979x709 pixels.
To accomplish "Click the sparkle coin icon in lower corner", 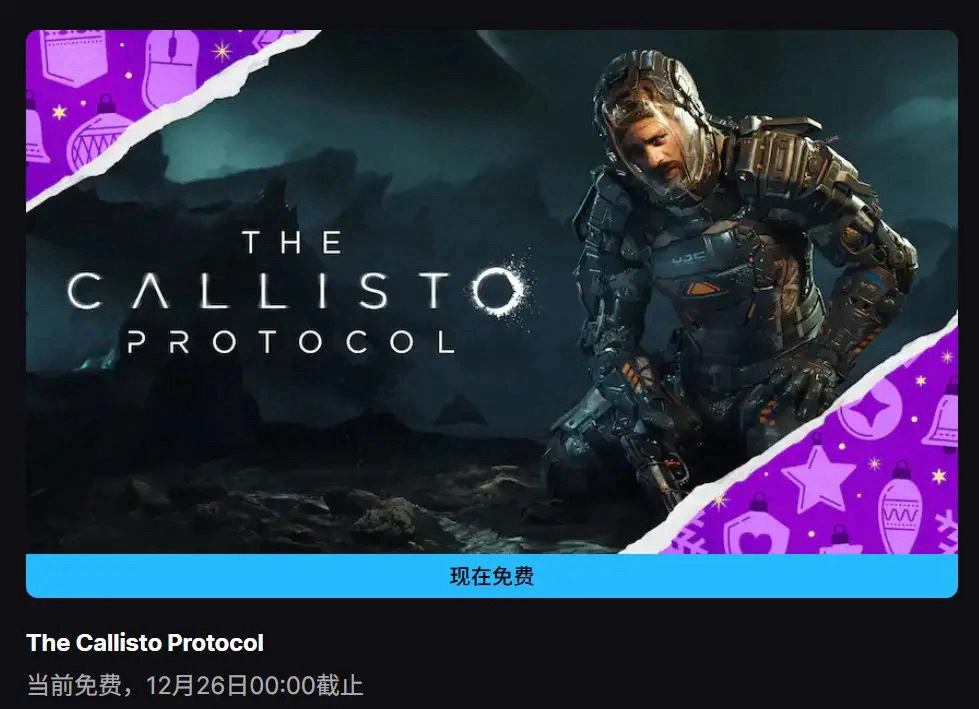I will (x=870, y=410).
